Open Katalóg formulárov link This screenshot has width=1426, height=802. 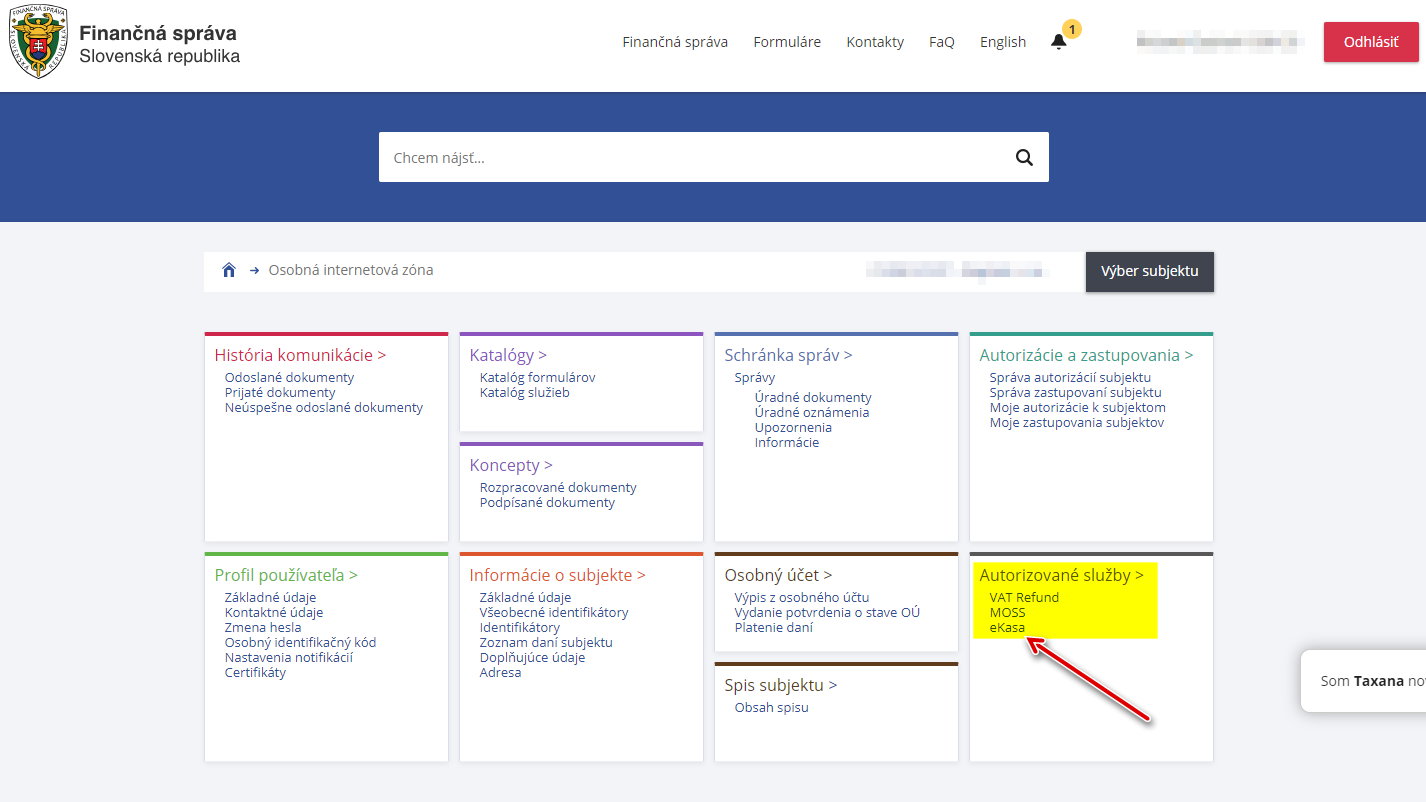tap(537, 378)
